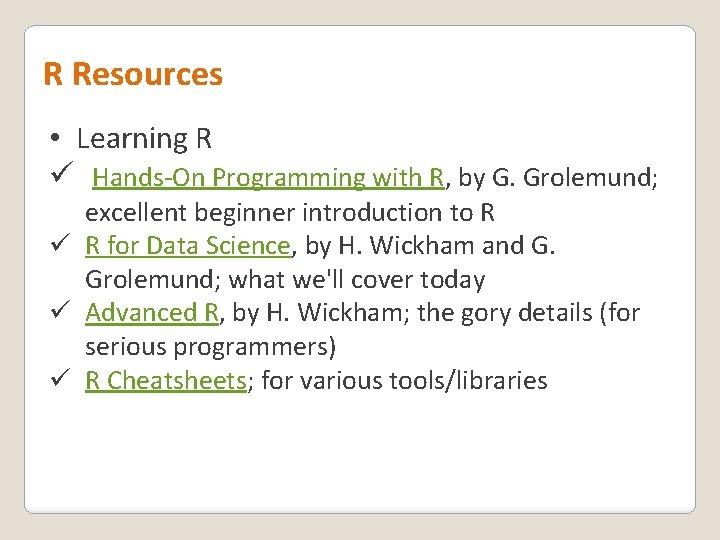The height and width of the screenshot is (540, 720).
Task: Click the line 'excellent beginner introduction to R'
Action: [x=290, y=213]
